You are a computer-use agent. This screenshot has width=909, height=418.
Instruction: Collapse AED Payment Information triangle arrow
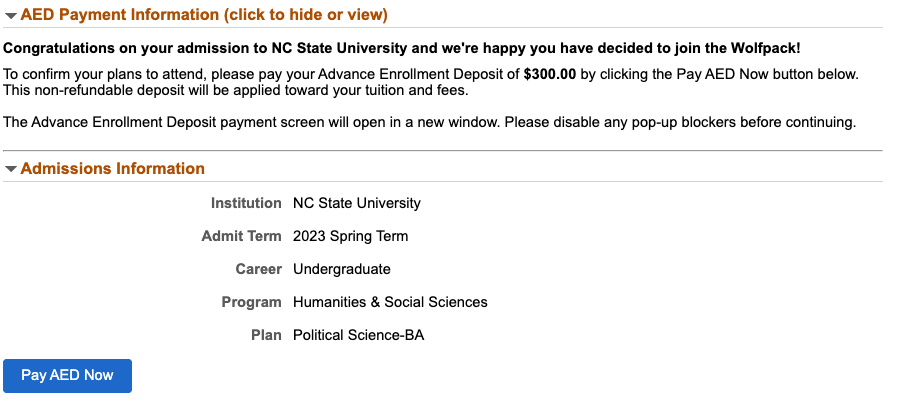click(x=11, y=16)
